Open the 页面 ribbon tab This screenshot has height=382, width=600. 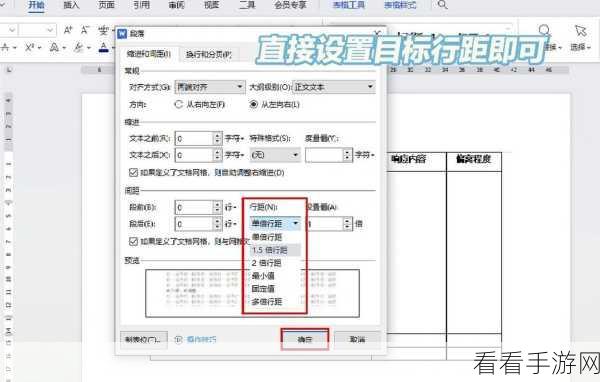106,5
